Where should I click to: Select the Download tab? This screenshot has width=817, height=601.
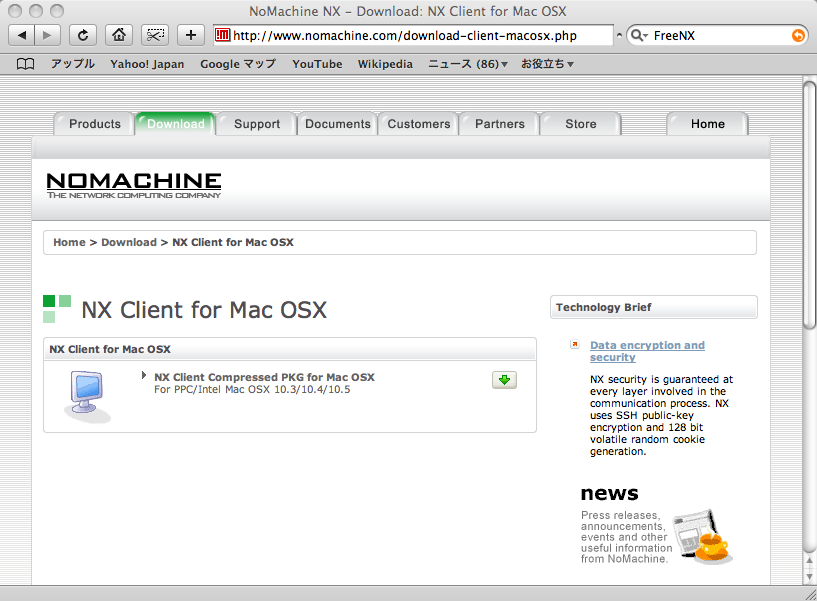coord(176,124)
